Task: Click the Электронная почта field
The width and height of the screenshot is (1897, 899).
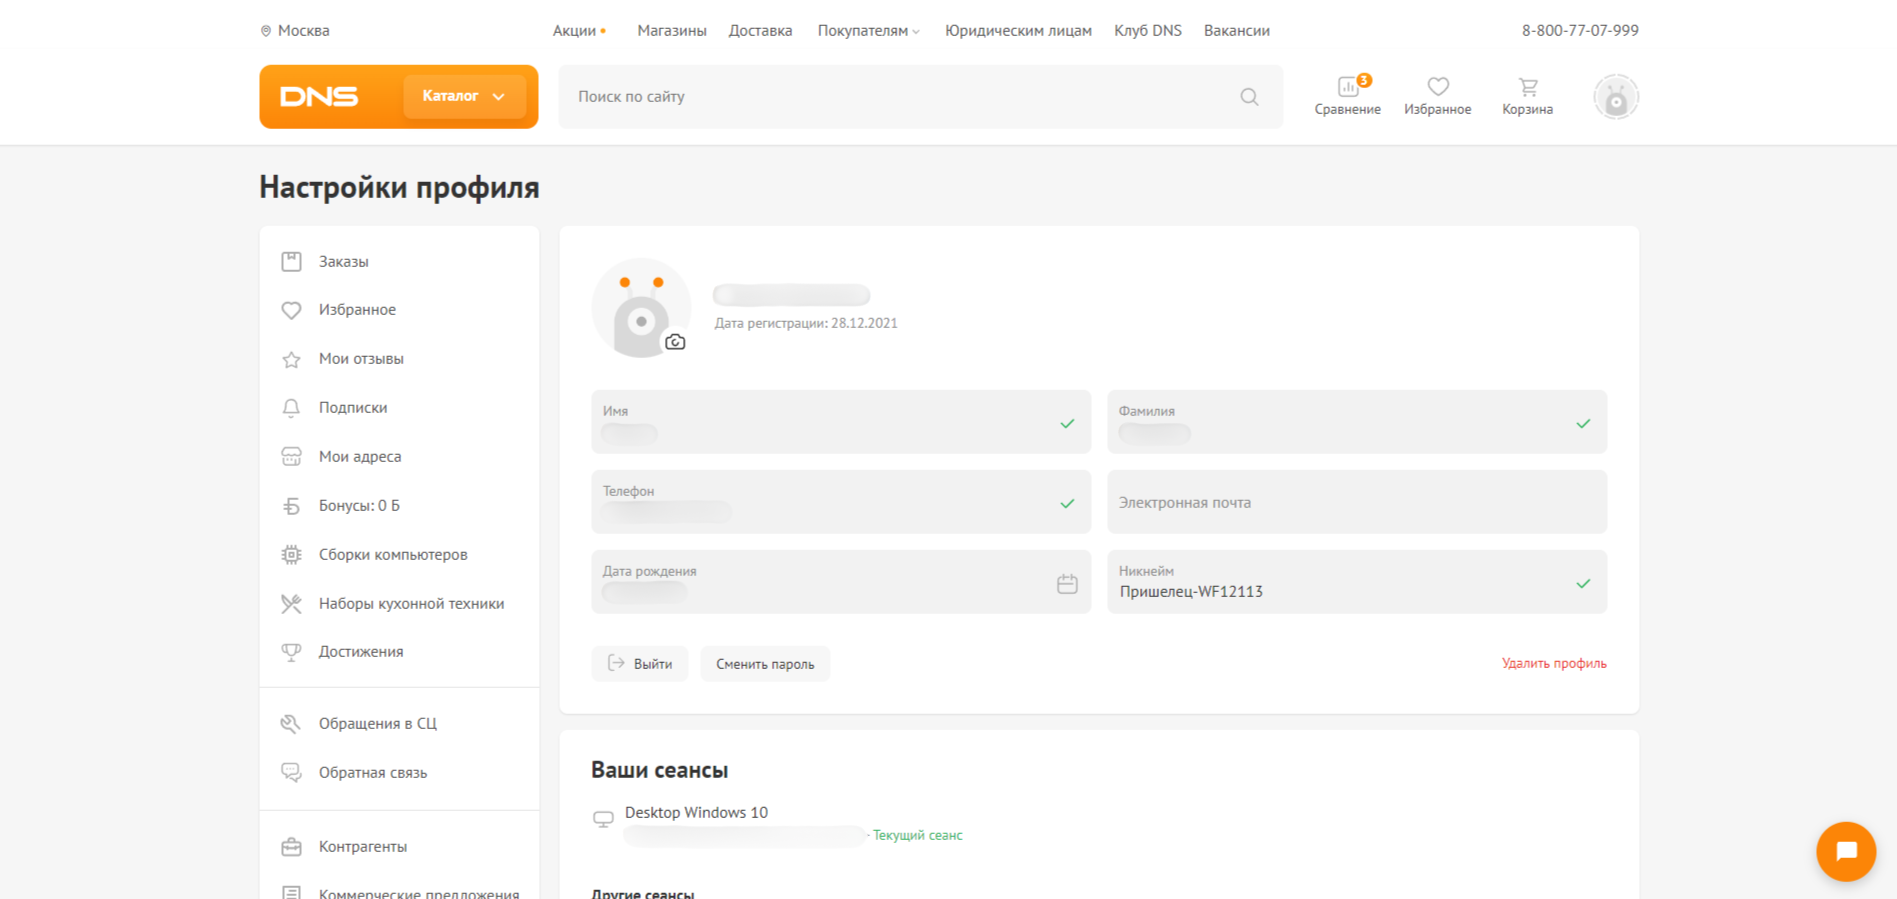Action: point(1357,502)
